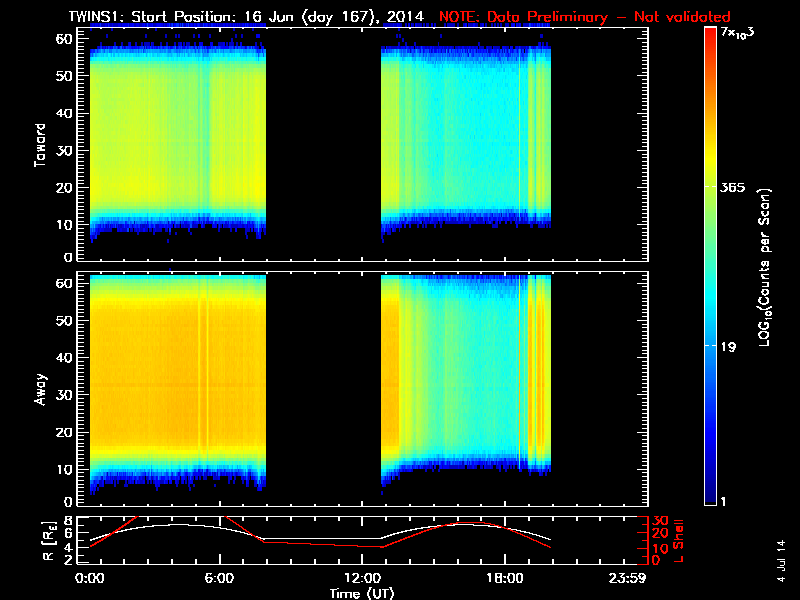Click the '7x10^3' colorbar maximum value
This screenshot has width=800, height=600.
(737, 33)
